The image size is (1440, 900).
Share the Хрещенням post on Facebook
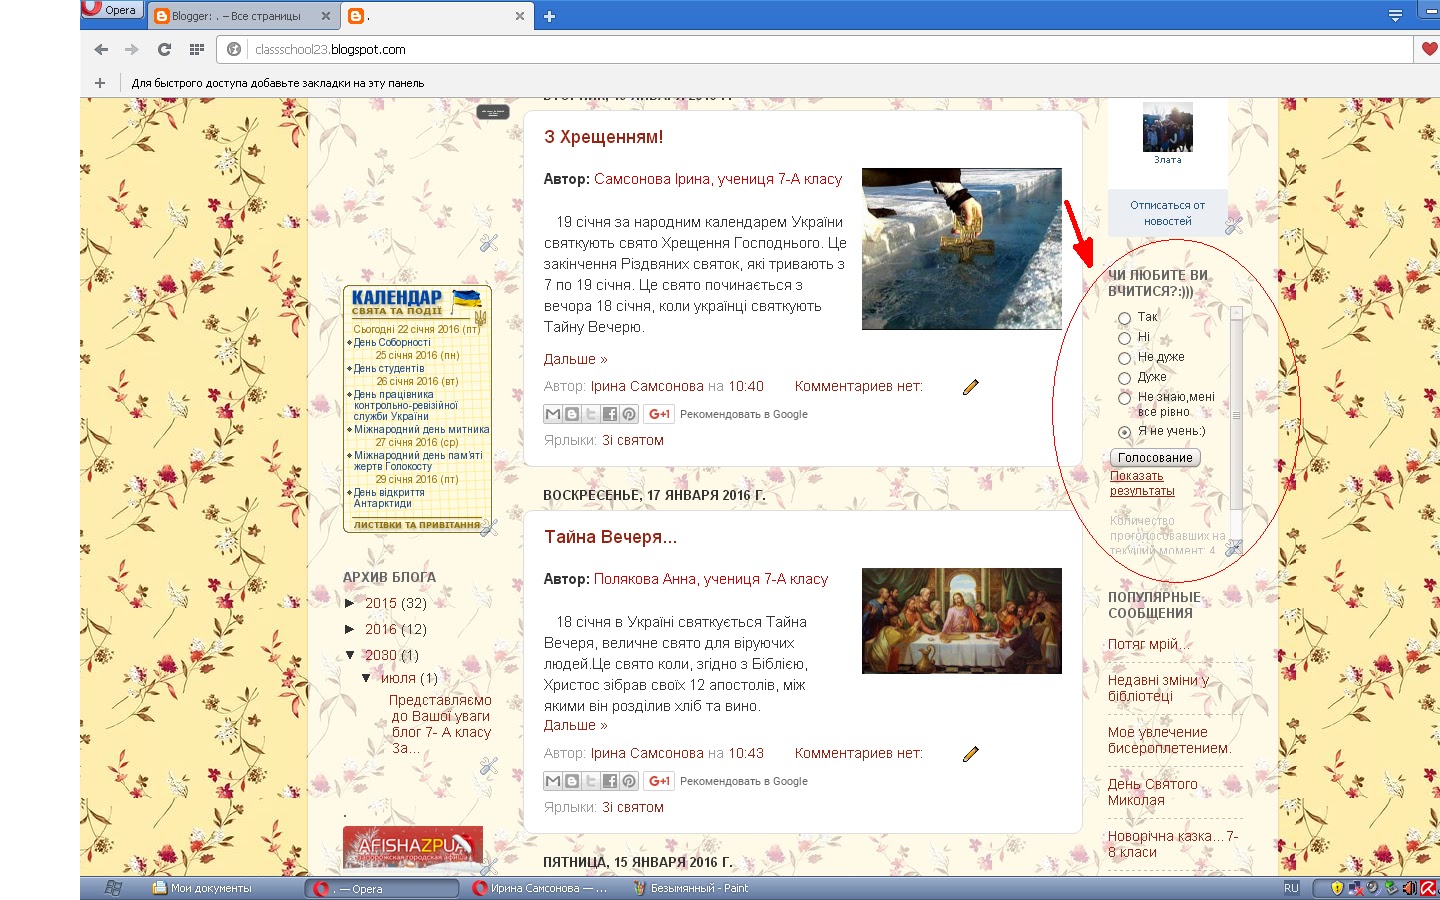coord(610,414)
